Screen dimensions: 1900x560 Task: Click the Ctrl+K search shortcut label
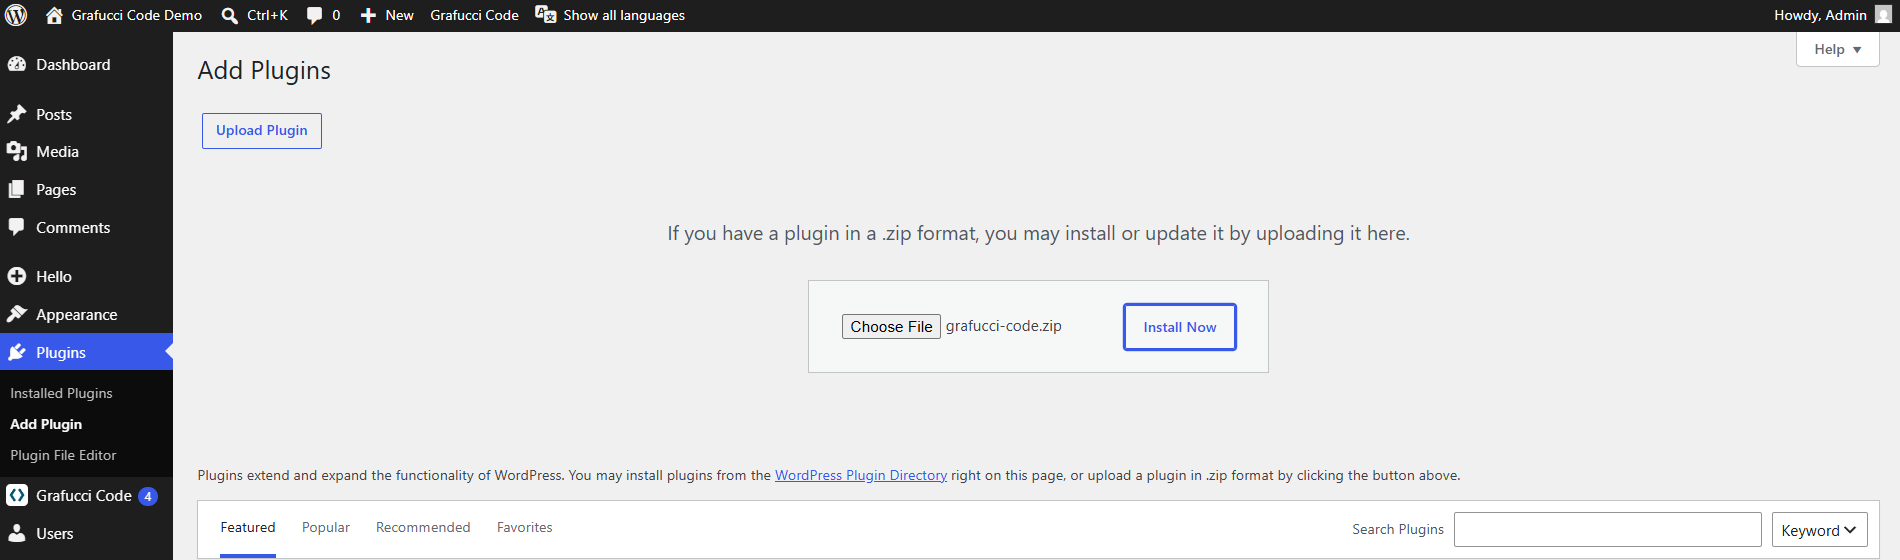click(267, 15)
